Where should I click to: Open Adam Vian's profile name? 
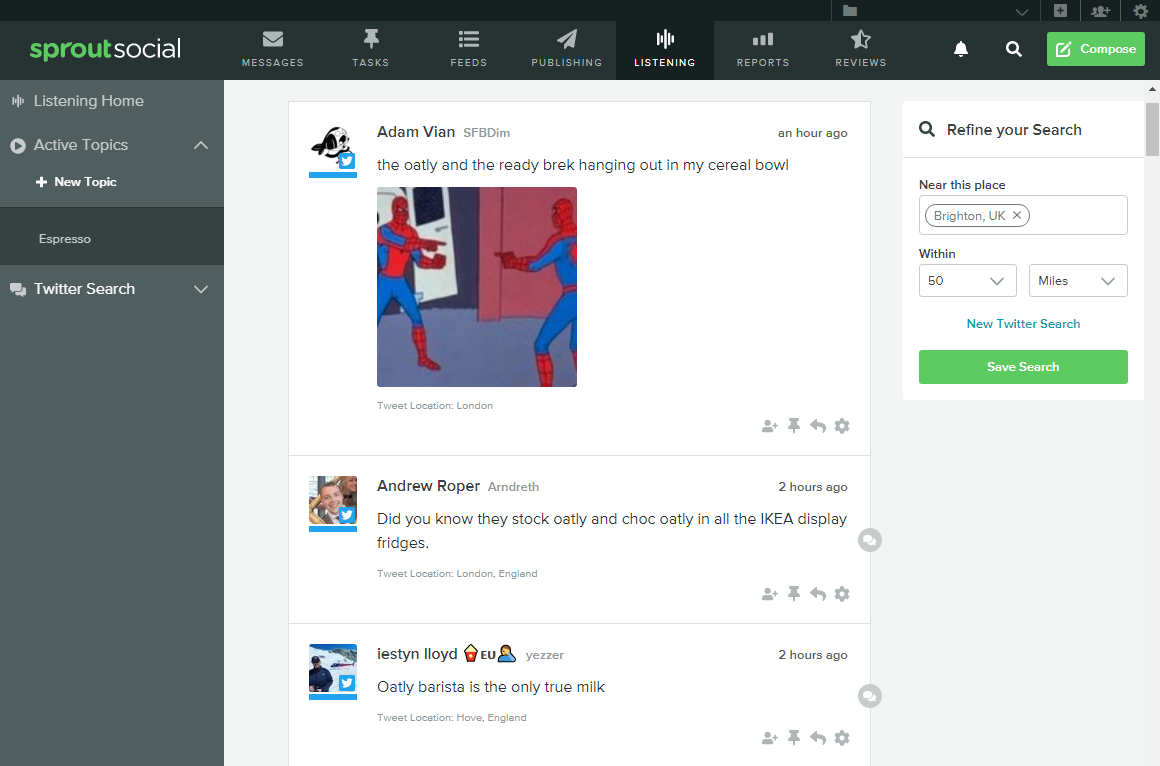pyautogui.click(x=416, y=132)
